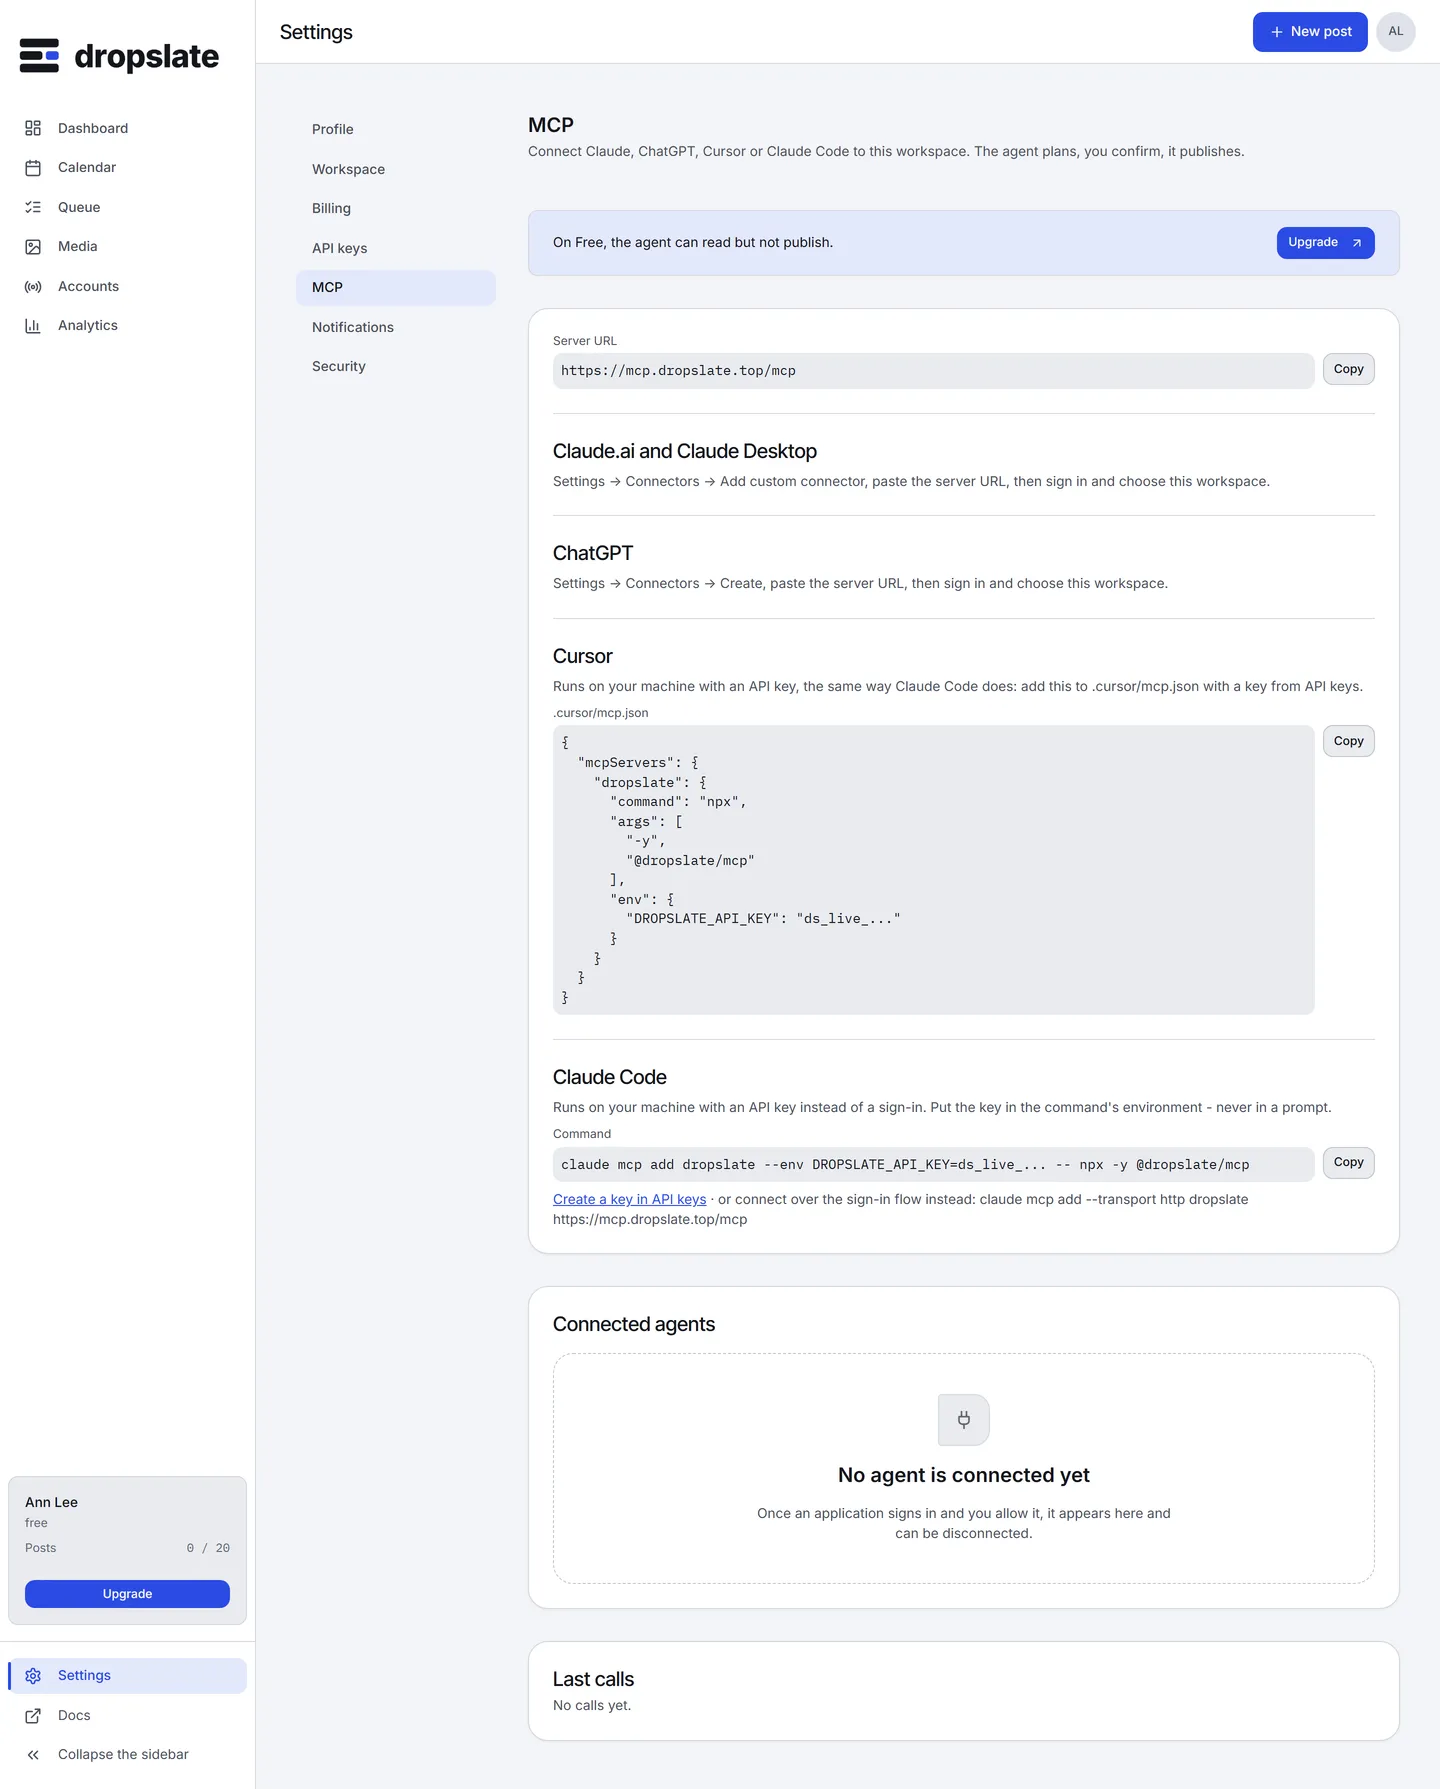The image size is (1440, 1789).
Task: Open the Queue page
Action: 127,207
